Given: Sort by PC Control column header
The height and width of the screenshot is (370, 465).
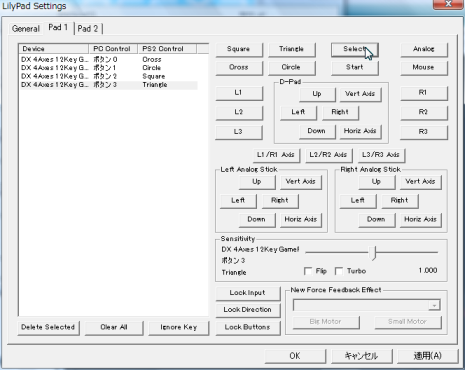Looking at the screenshot, I should coord(113,49).
